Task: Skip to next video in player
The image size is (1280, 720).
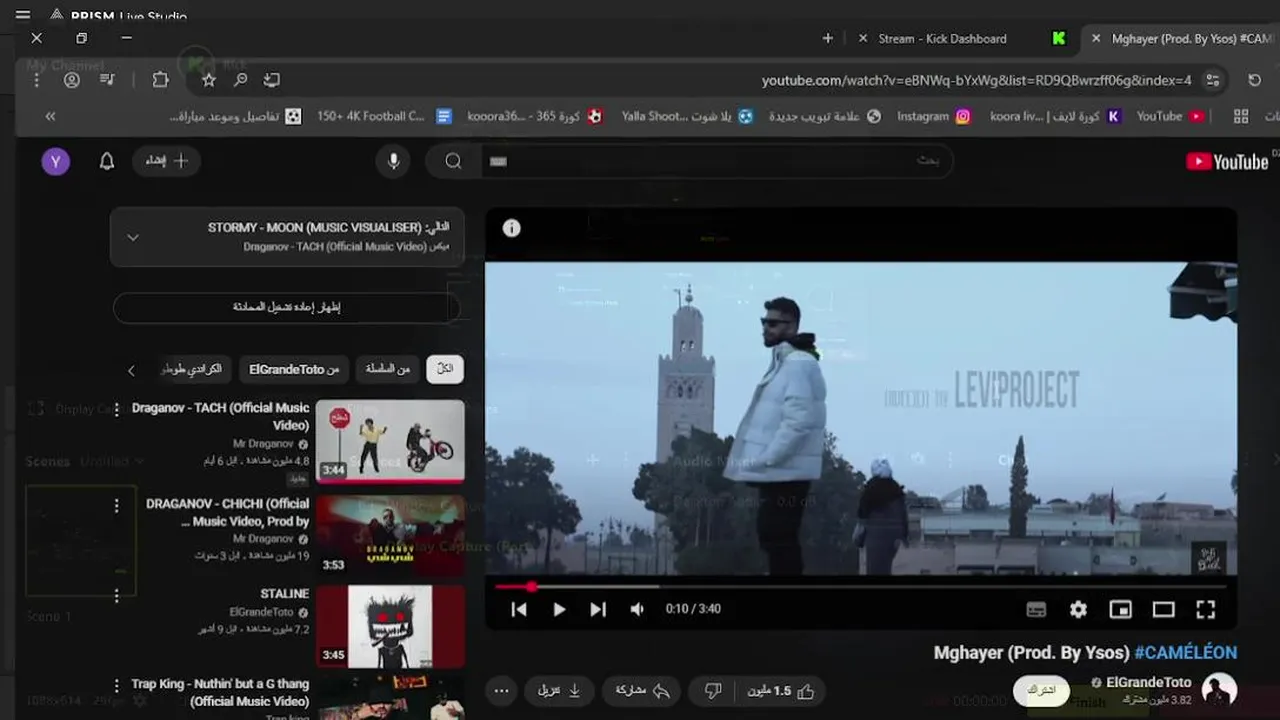Action: [x=598, y=609]
